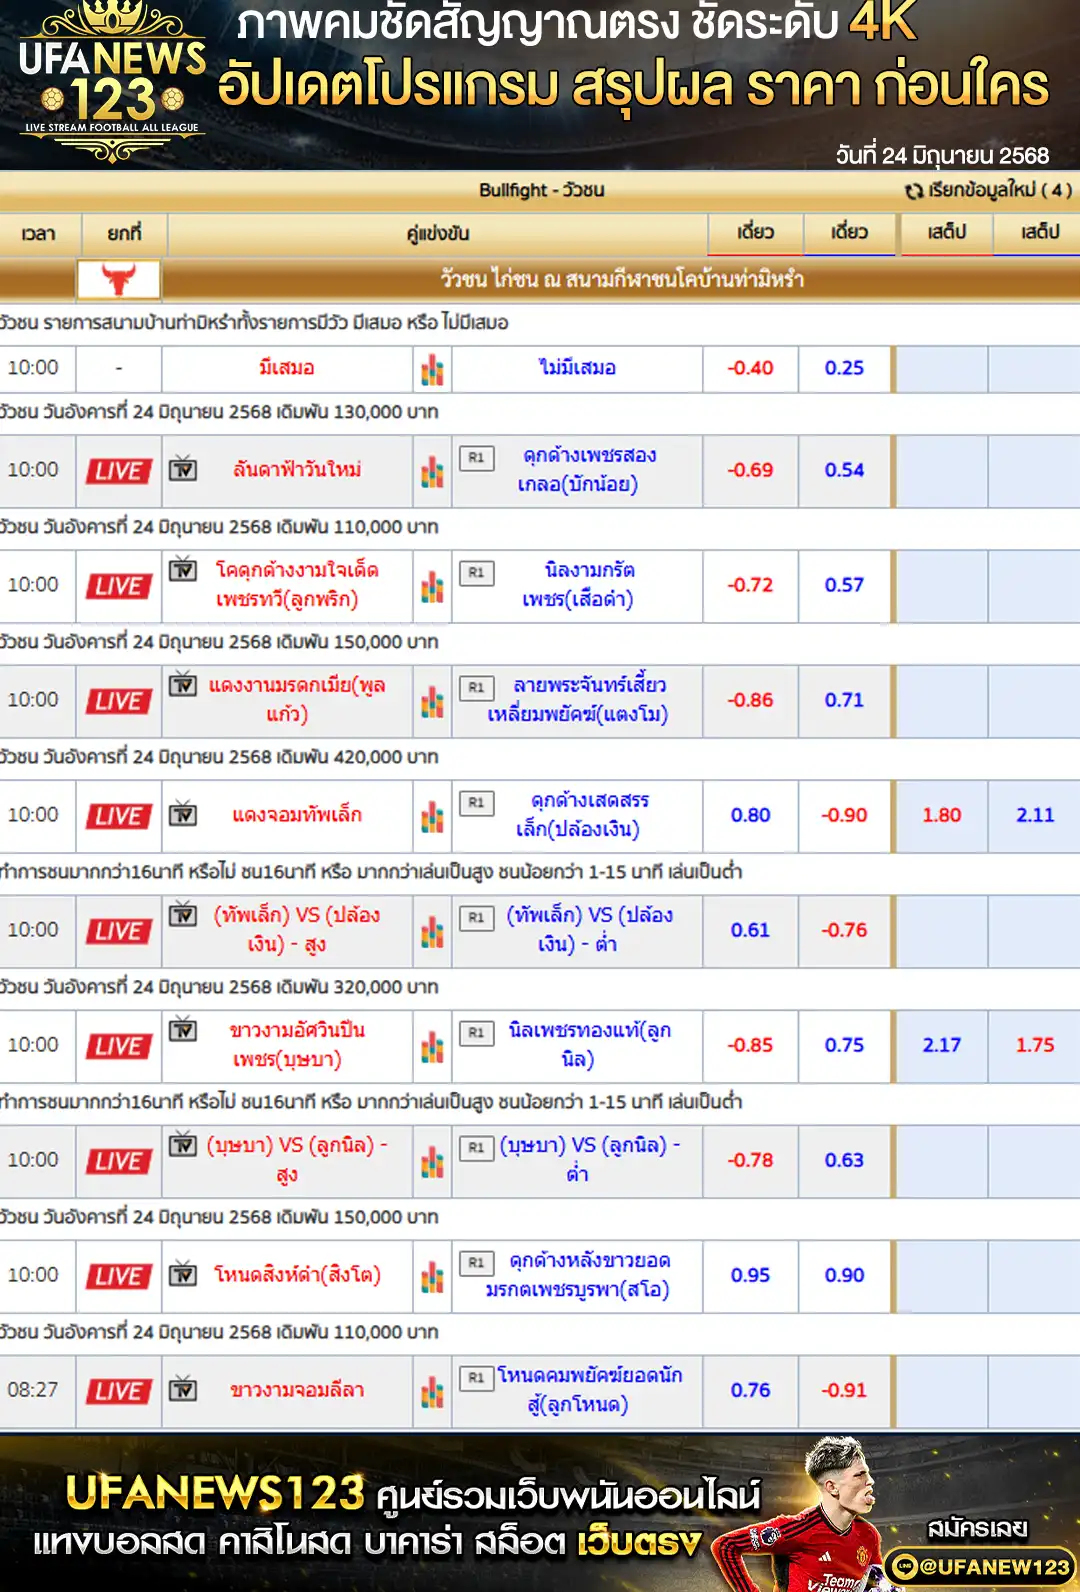Viewport: 1080px width, 1592px height.
Task: Click TV stream icon for แดงงามมรดกเมีย
Action: pyautogui.click(x=182, y=684)
